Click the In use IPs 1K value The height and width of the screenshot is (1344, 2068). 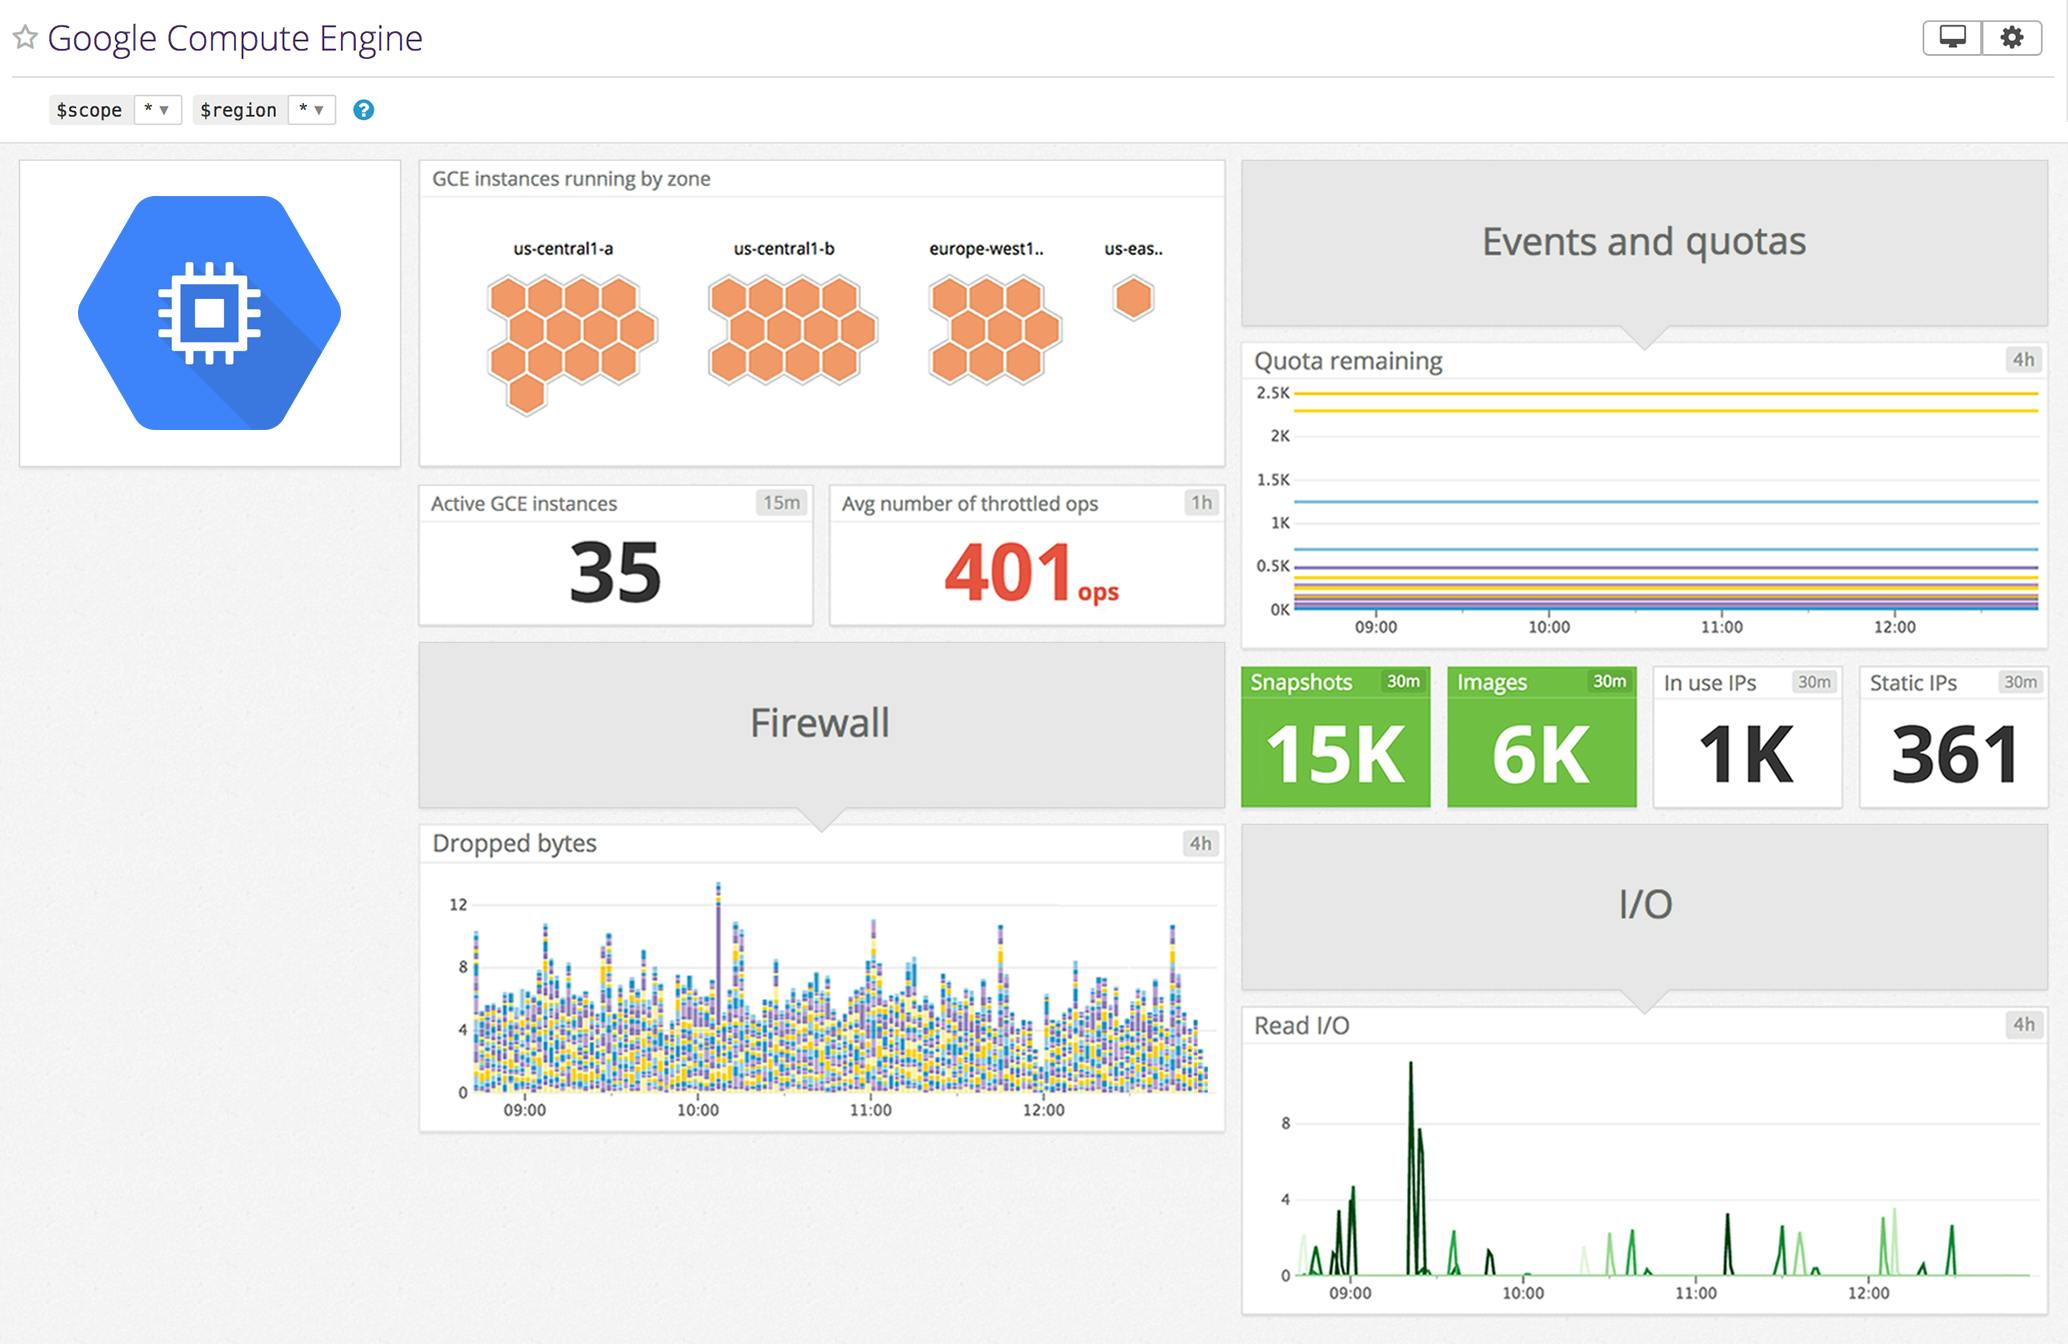pyautogui.click(x=1746, y=755)
